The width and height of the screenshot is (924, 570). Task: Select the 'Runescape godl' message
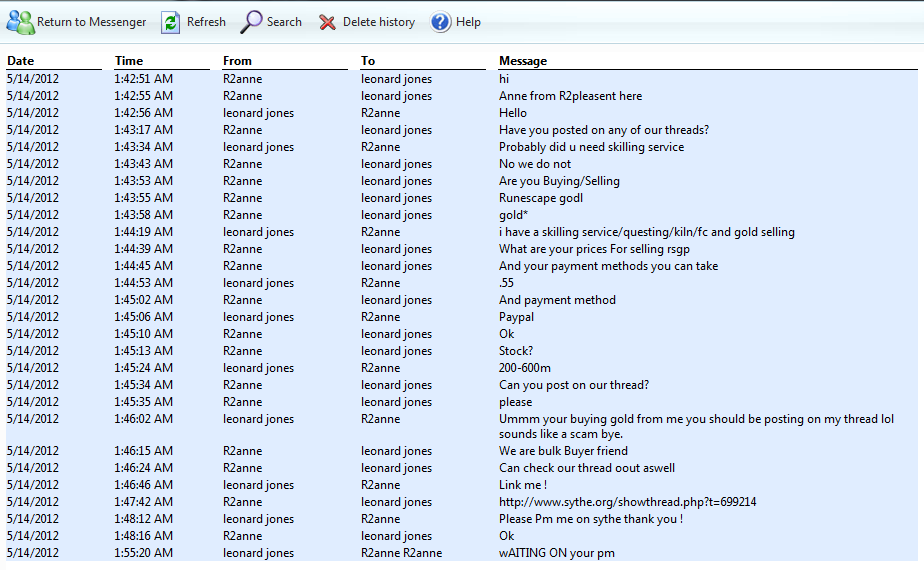[x=541, y=198]
